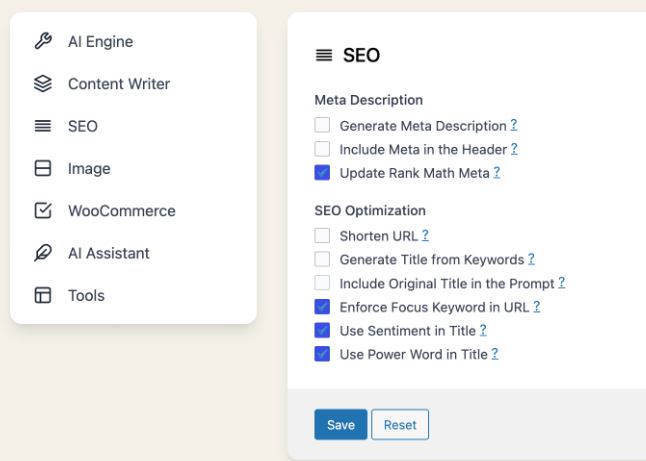Click the lines icon next to SEO in sidebar

(43, 126)
